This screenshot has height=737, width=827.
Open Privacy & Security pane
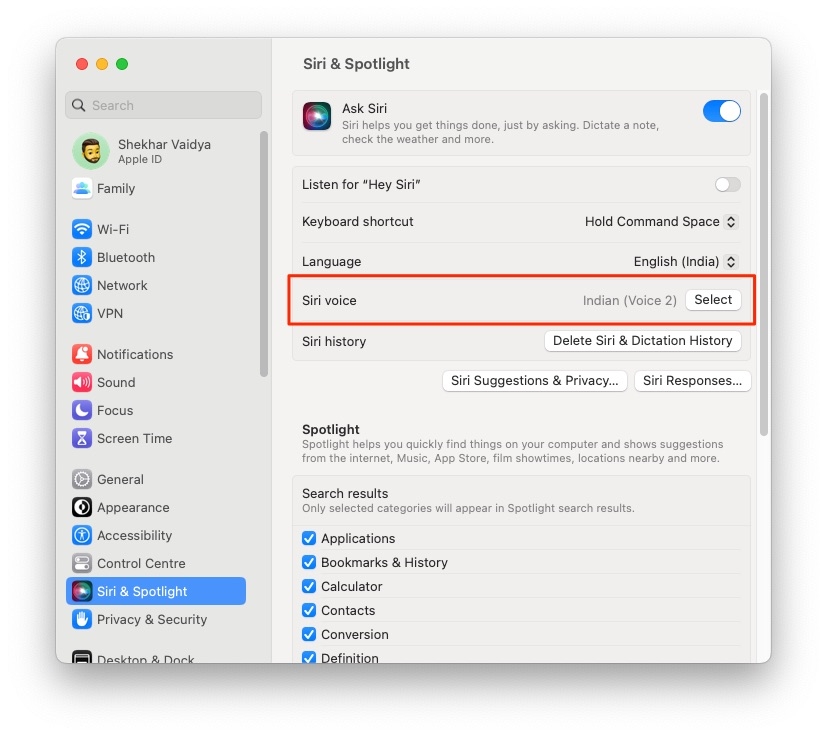(x=156, y=619)
